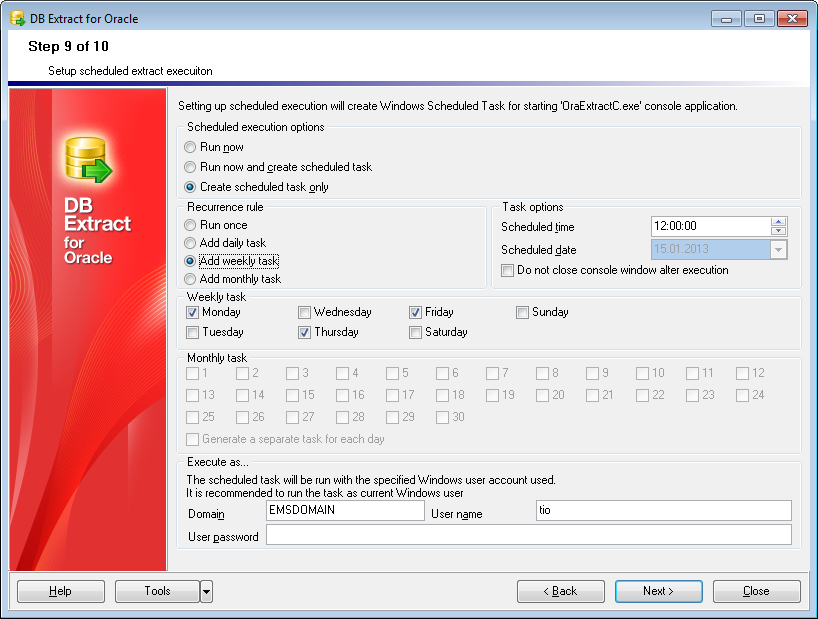818x619 pixels.
Task: Click the monthly day 1 checkbox
Action: 193,373
